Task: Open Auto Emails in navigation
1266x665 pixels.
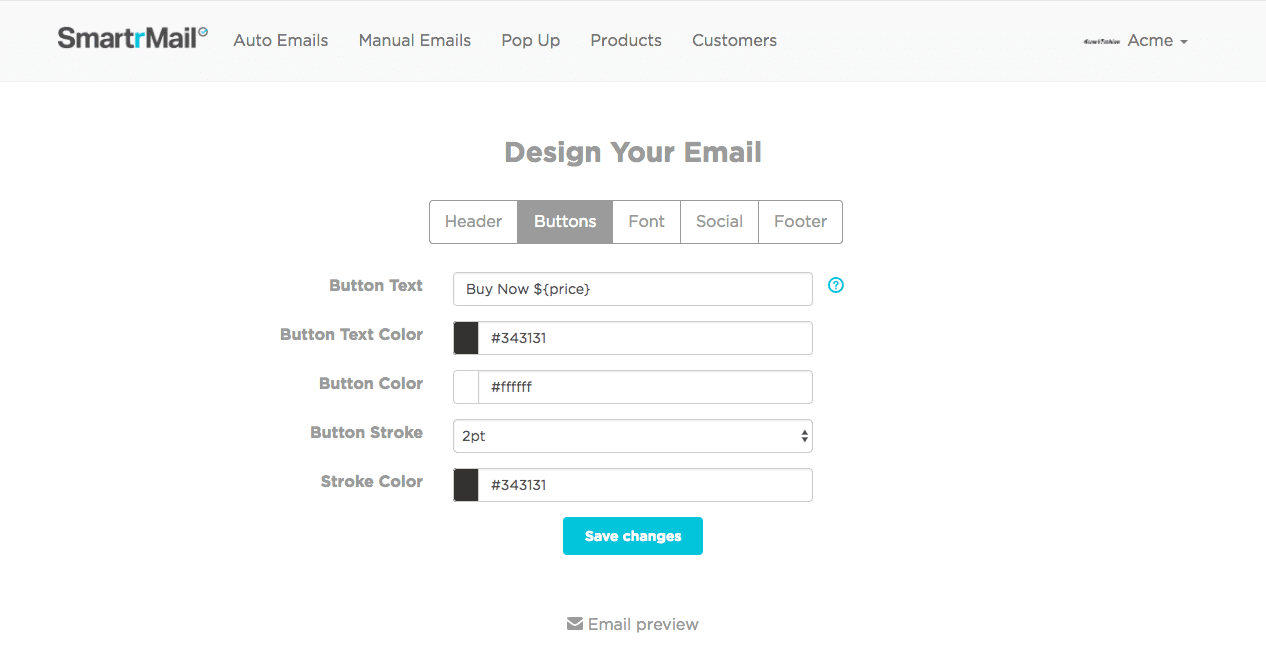Action: tap(281, 41)
